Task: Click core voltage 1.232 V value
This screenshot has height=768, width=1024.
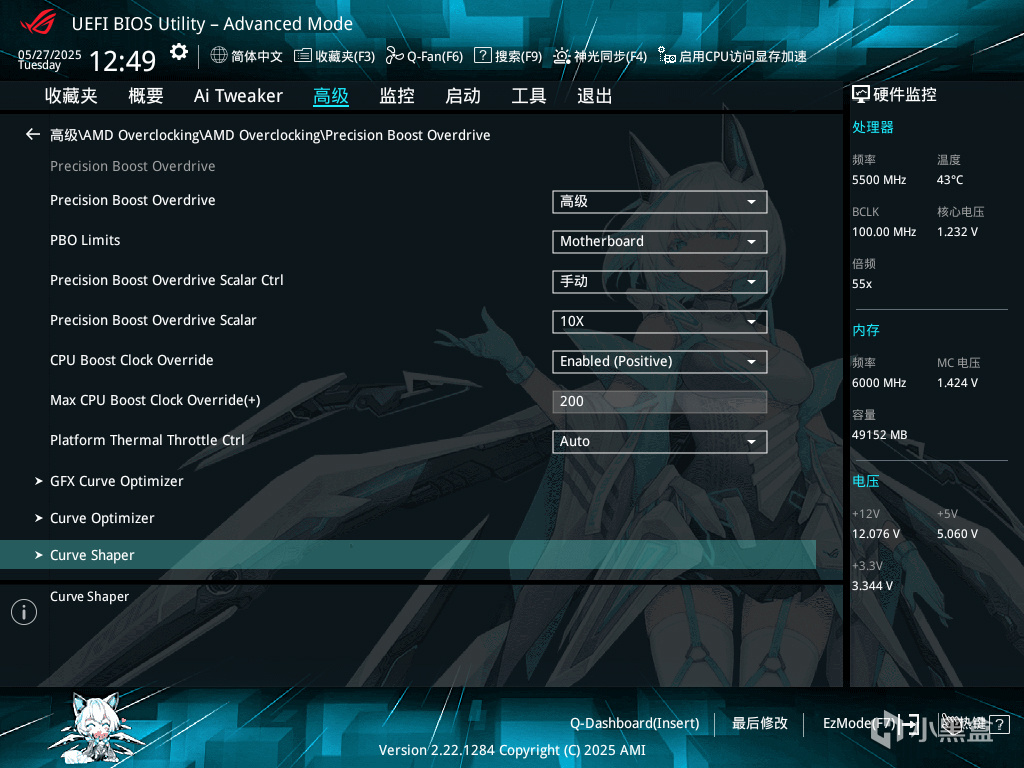Action: pos(957,232)
